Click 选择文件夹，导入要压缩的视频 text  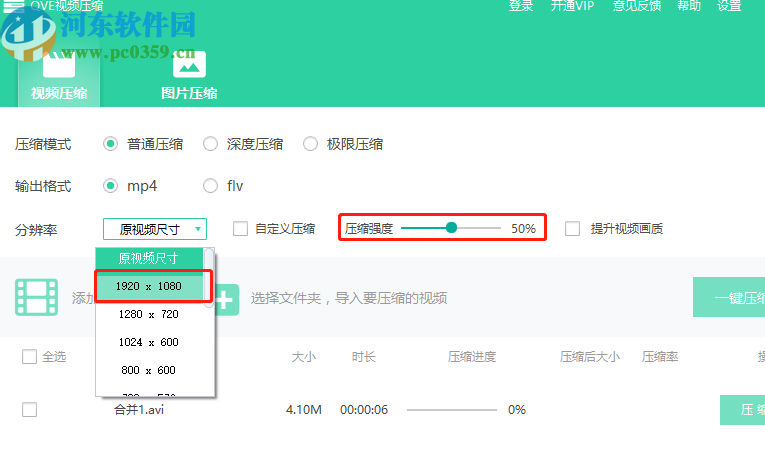coord(349,298)
